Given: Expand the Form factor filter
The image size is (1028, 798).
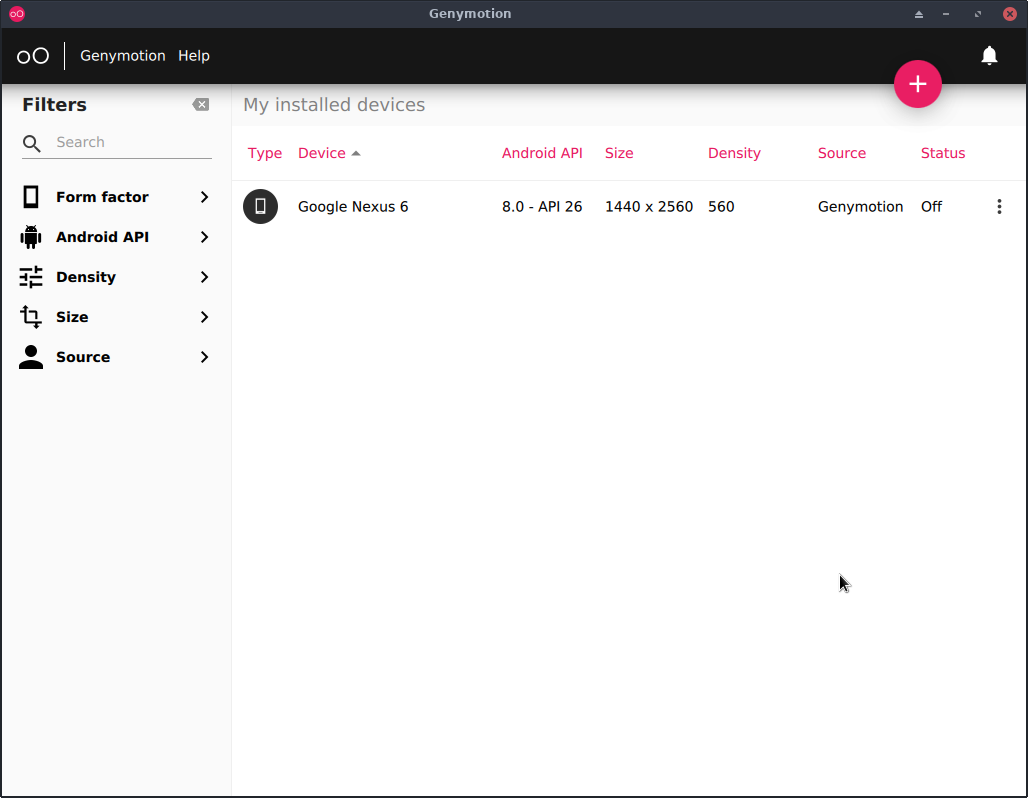Looking at the screenshot, I should pyautogui.click(x=205, y=197).
